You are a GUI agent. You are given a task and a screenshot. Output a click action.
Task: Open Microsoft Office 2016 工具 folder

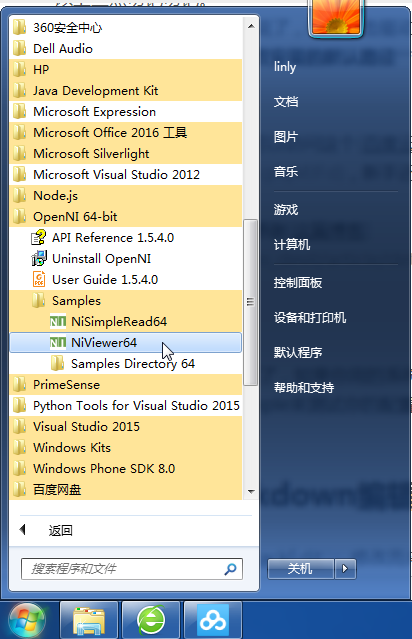click(x=126, y=132)
